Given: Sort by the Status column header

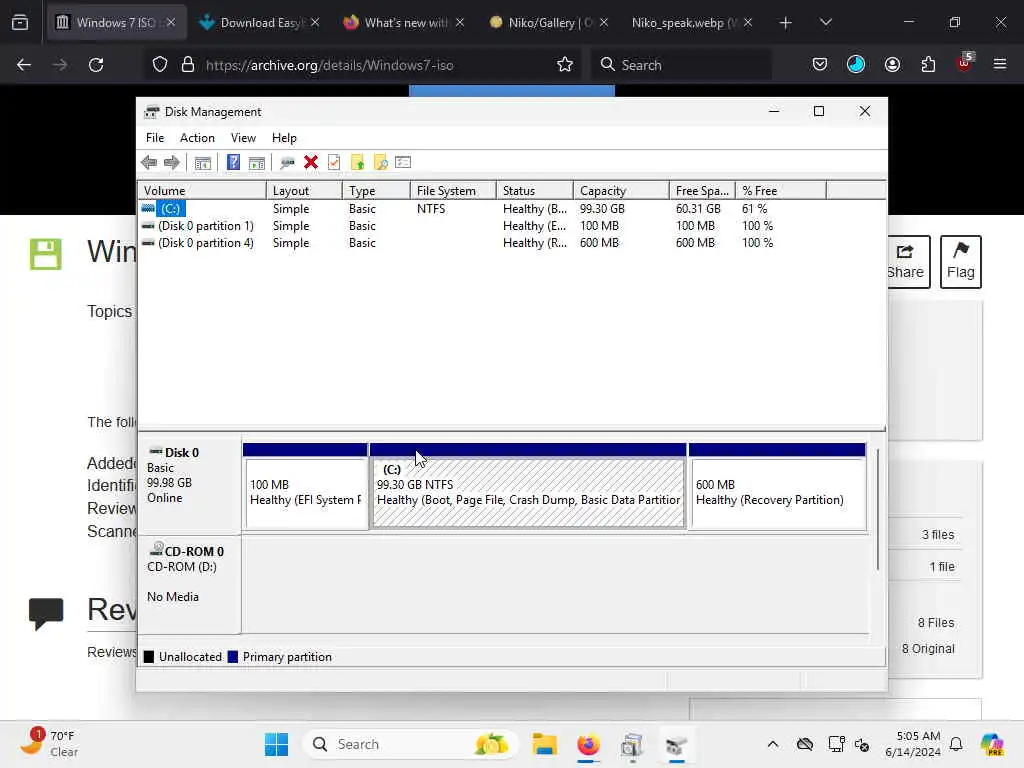Looking at the screenshot, I should coord(534,191).
